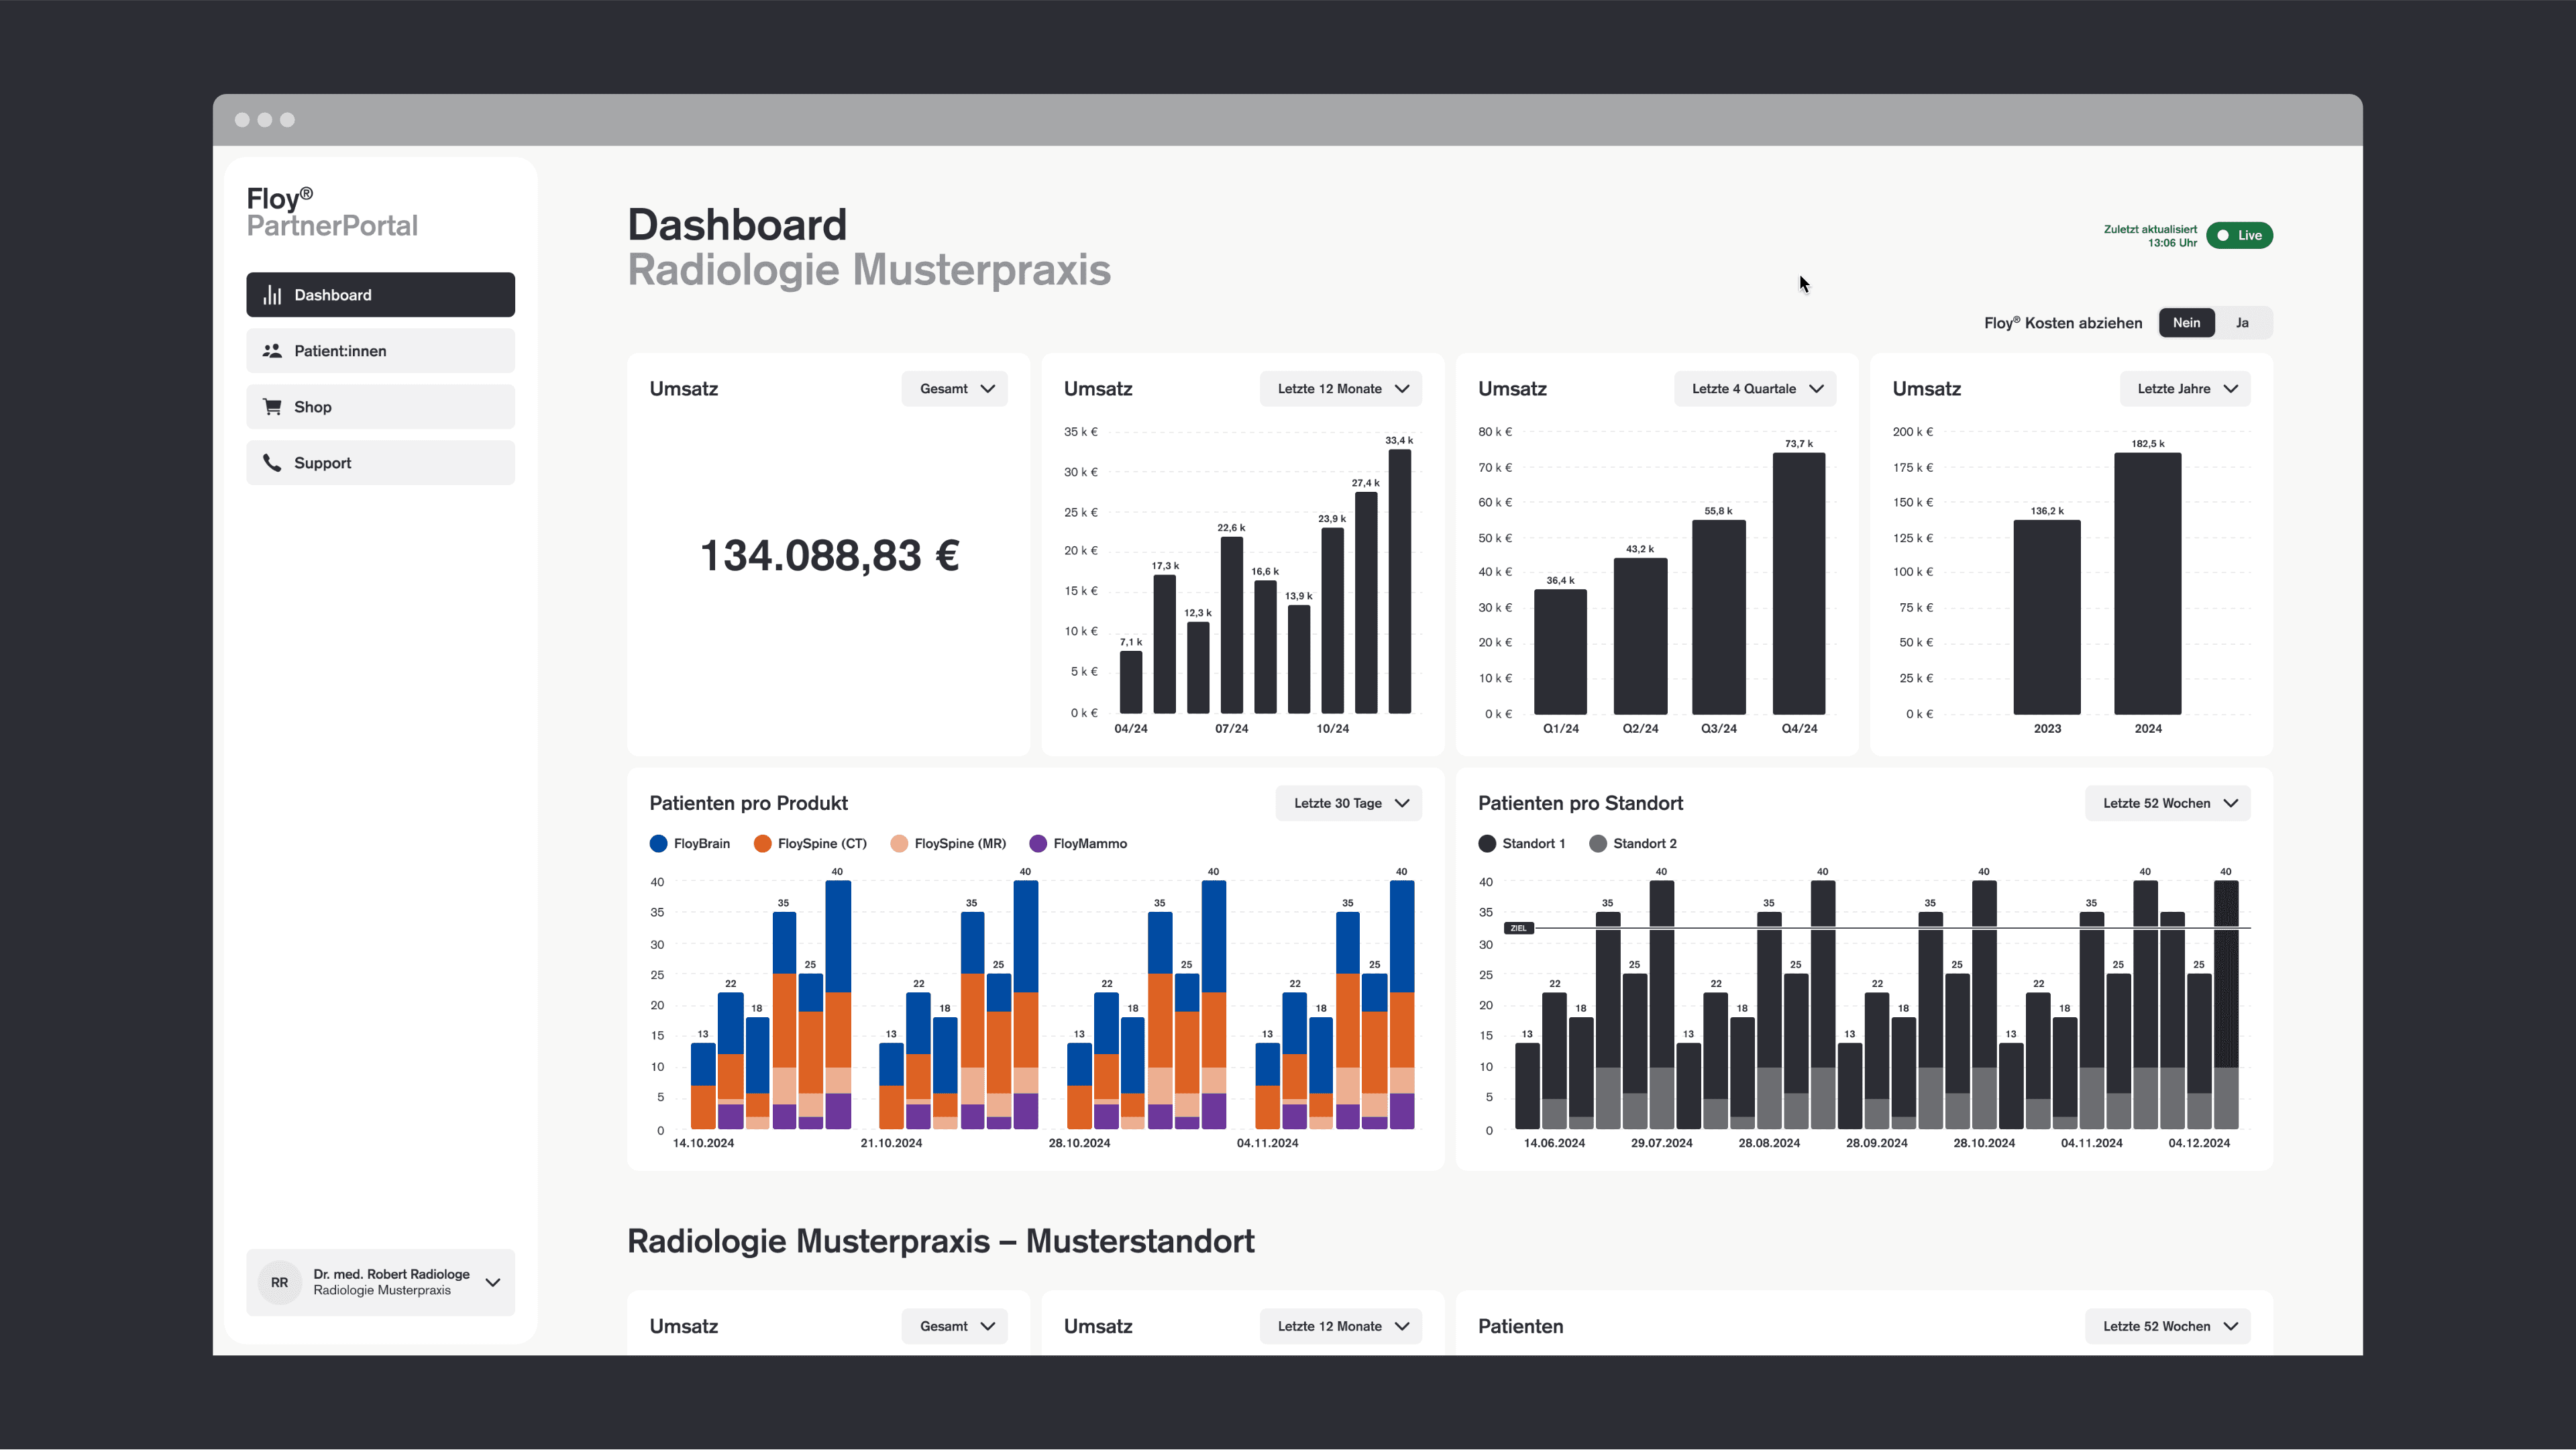Viewport: 2576px width, 1450px height.
Task: Toggle the green Live update switch
Action: (2239, 236)
